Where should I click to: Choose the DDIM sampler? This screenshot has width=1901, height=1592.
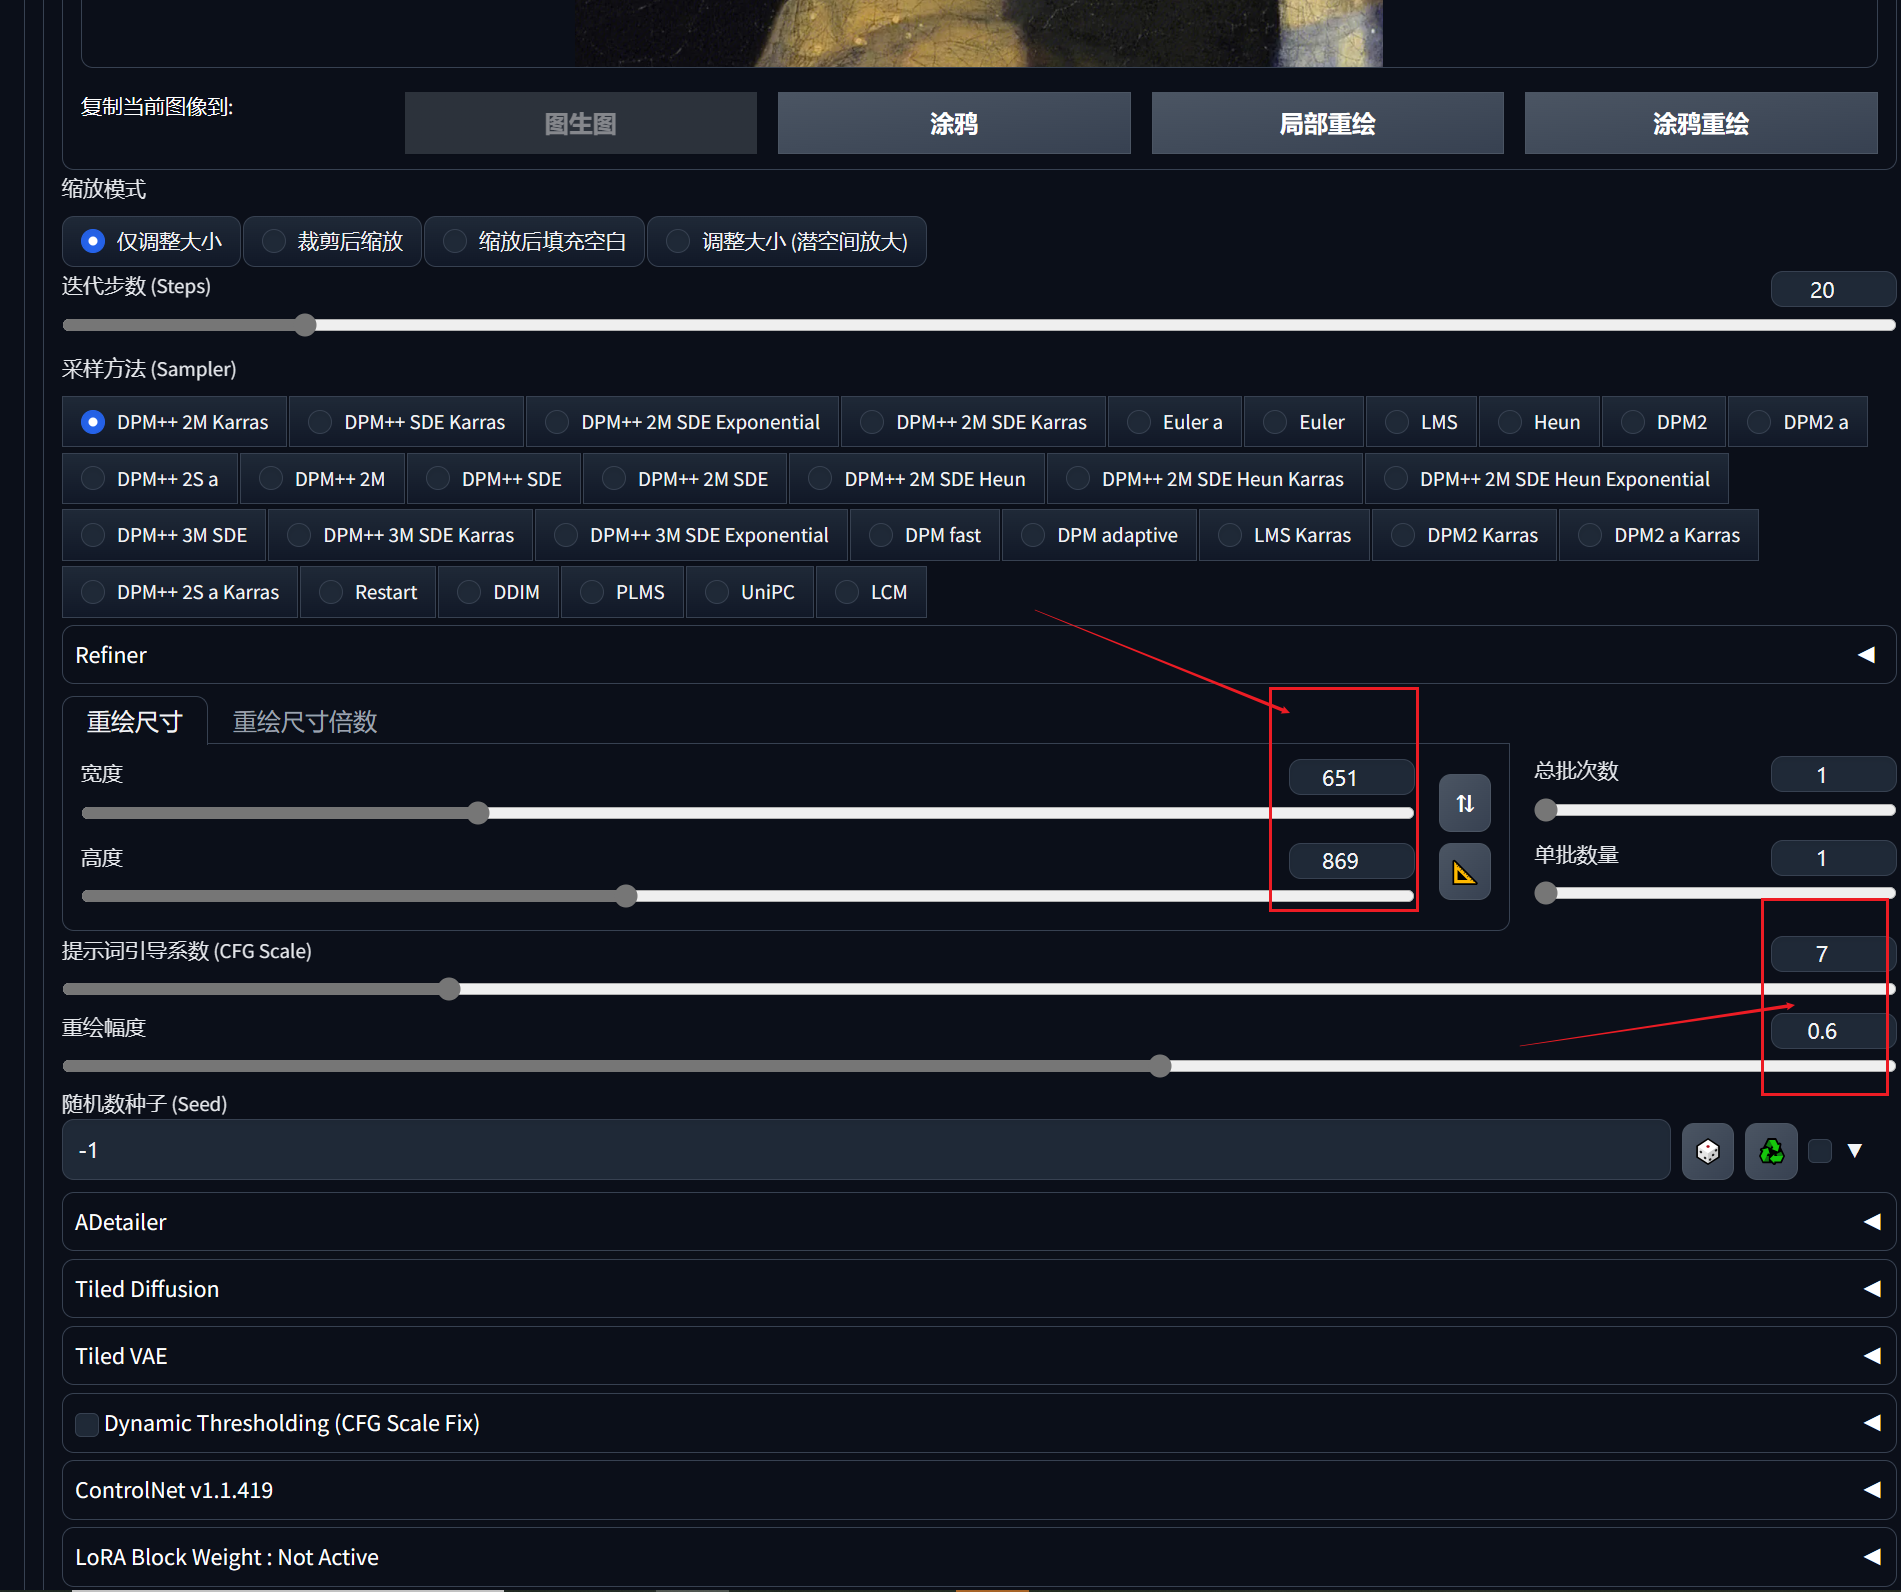tap(498, 592)
